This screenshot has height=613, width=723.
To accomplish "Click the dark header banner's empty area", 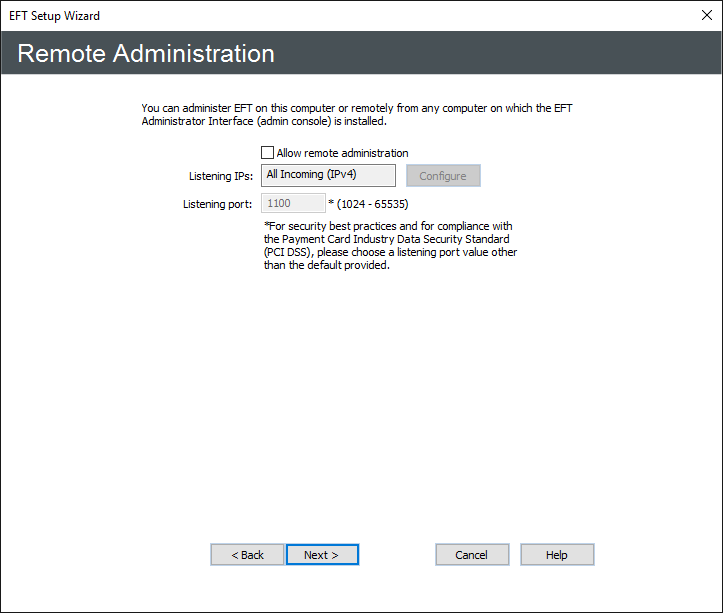I will 500,54.
